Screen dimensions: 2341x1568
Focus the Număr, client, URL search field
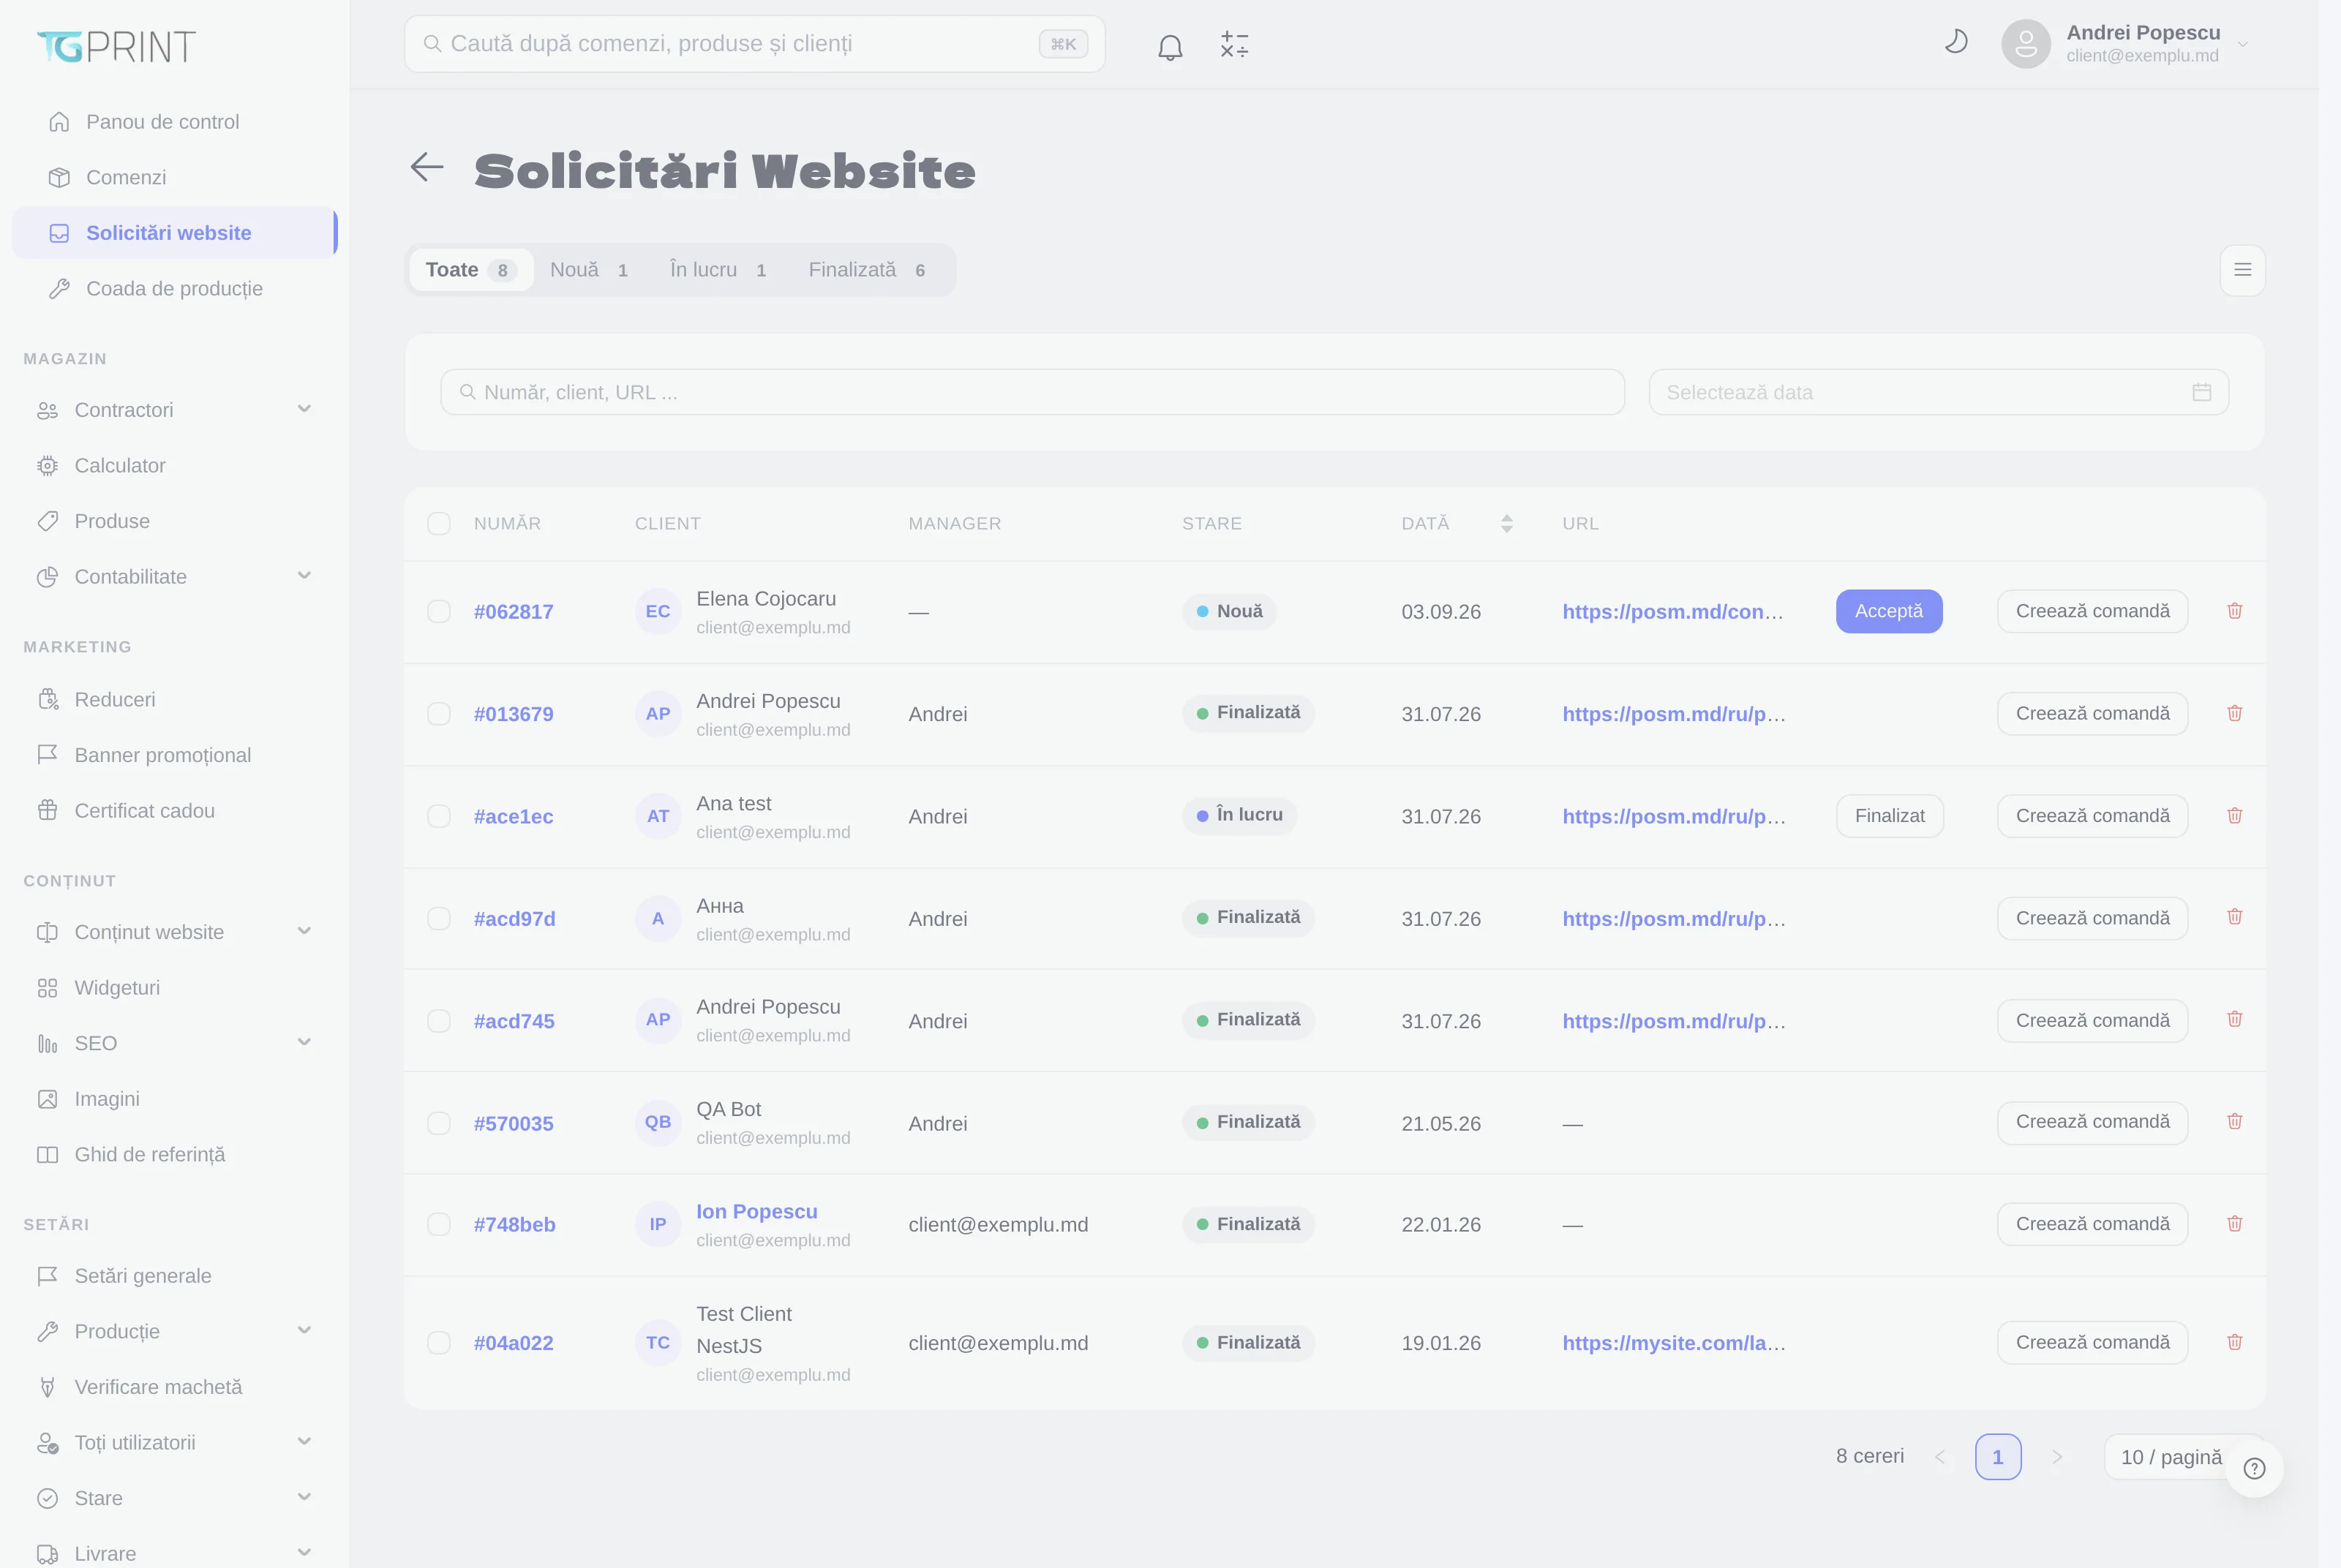[1032, 392]
